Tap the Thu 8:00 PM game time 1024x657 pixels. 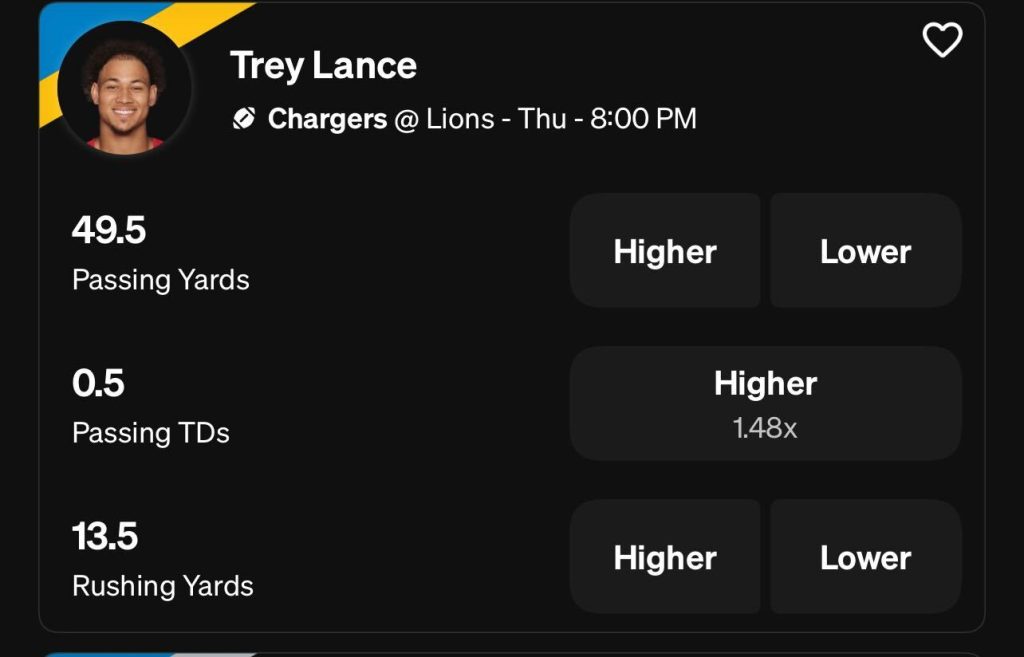pyautogui.click(x=607, y=119)
